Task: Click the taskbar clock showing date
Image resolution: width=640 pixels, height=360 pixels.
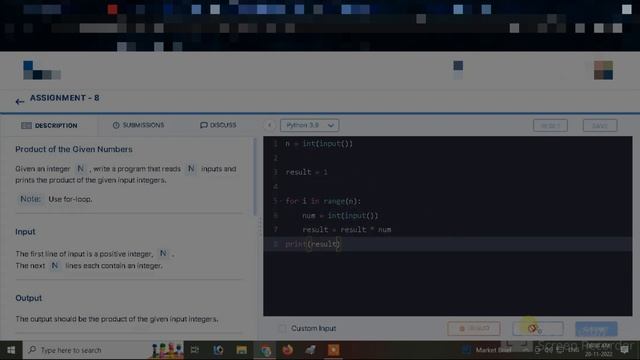Action: [x=598, y=350]
